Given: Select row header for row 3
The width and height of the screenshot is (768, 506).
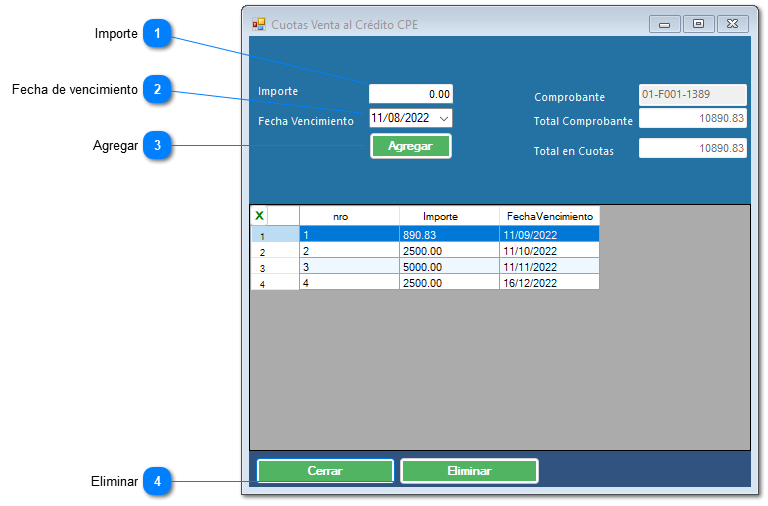Looking at the screenshot, I should pyautogui.click(x=275, y=266).
